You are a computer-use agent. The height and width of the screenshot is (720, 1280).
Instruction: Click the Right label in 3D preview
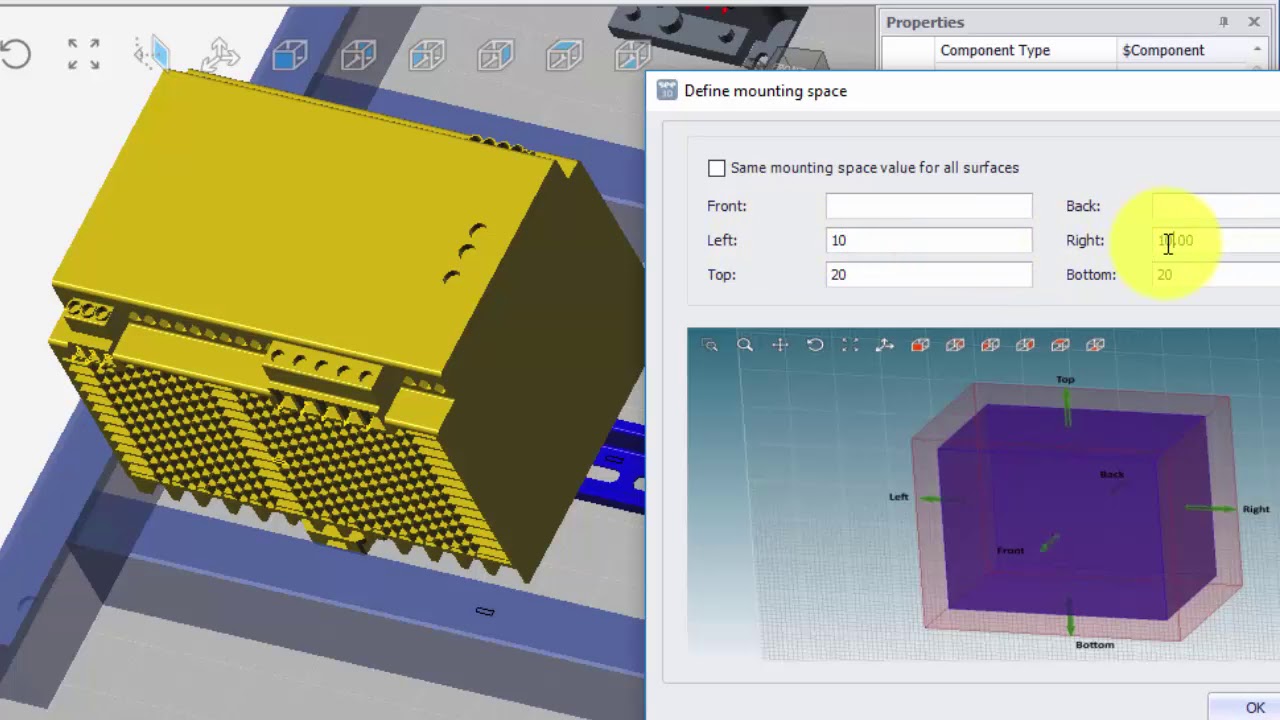[1256, 509]
